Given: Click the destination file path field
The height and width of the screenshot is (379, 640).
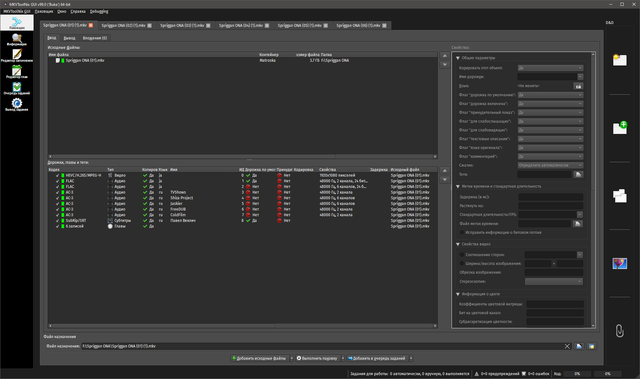Looking at the screenshot, I should pos(322,346).
